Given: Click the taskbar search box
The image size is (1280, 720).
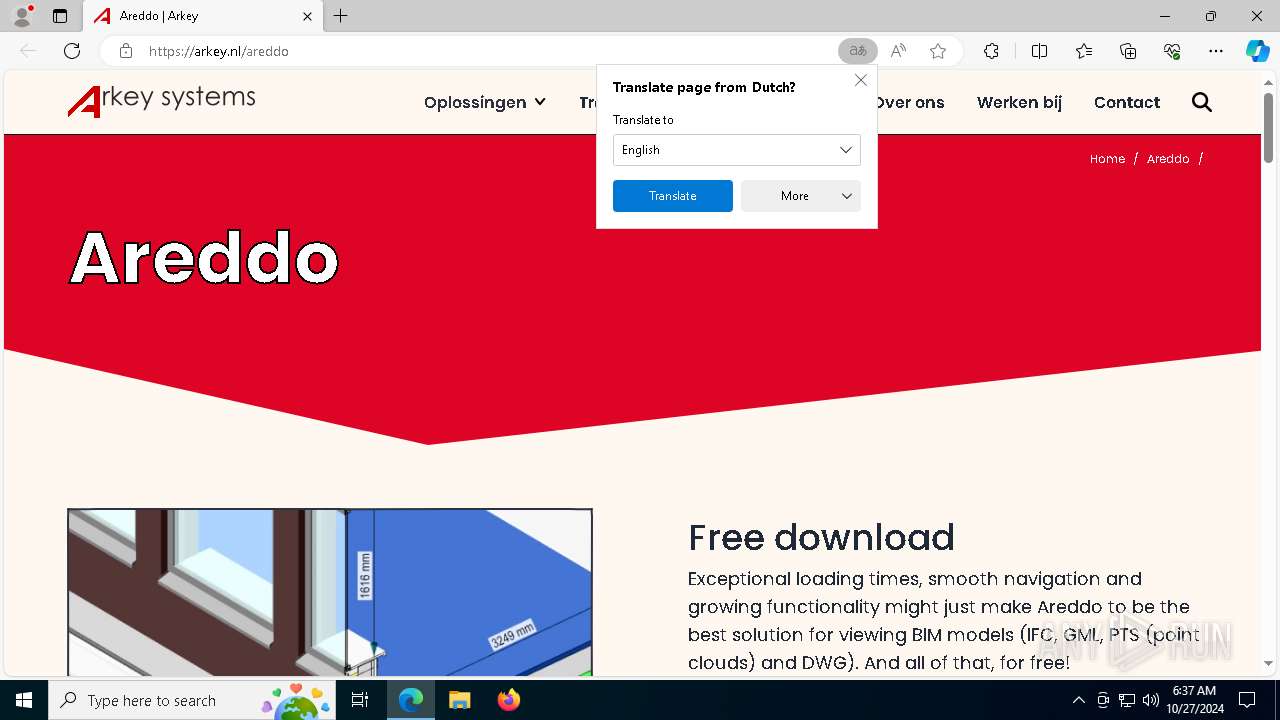Looking at the screenshot, I should [x=192, y=700].
